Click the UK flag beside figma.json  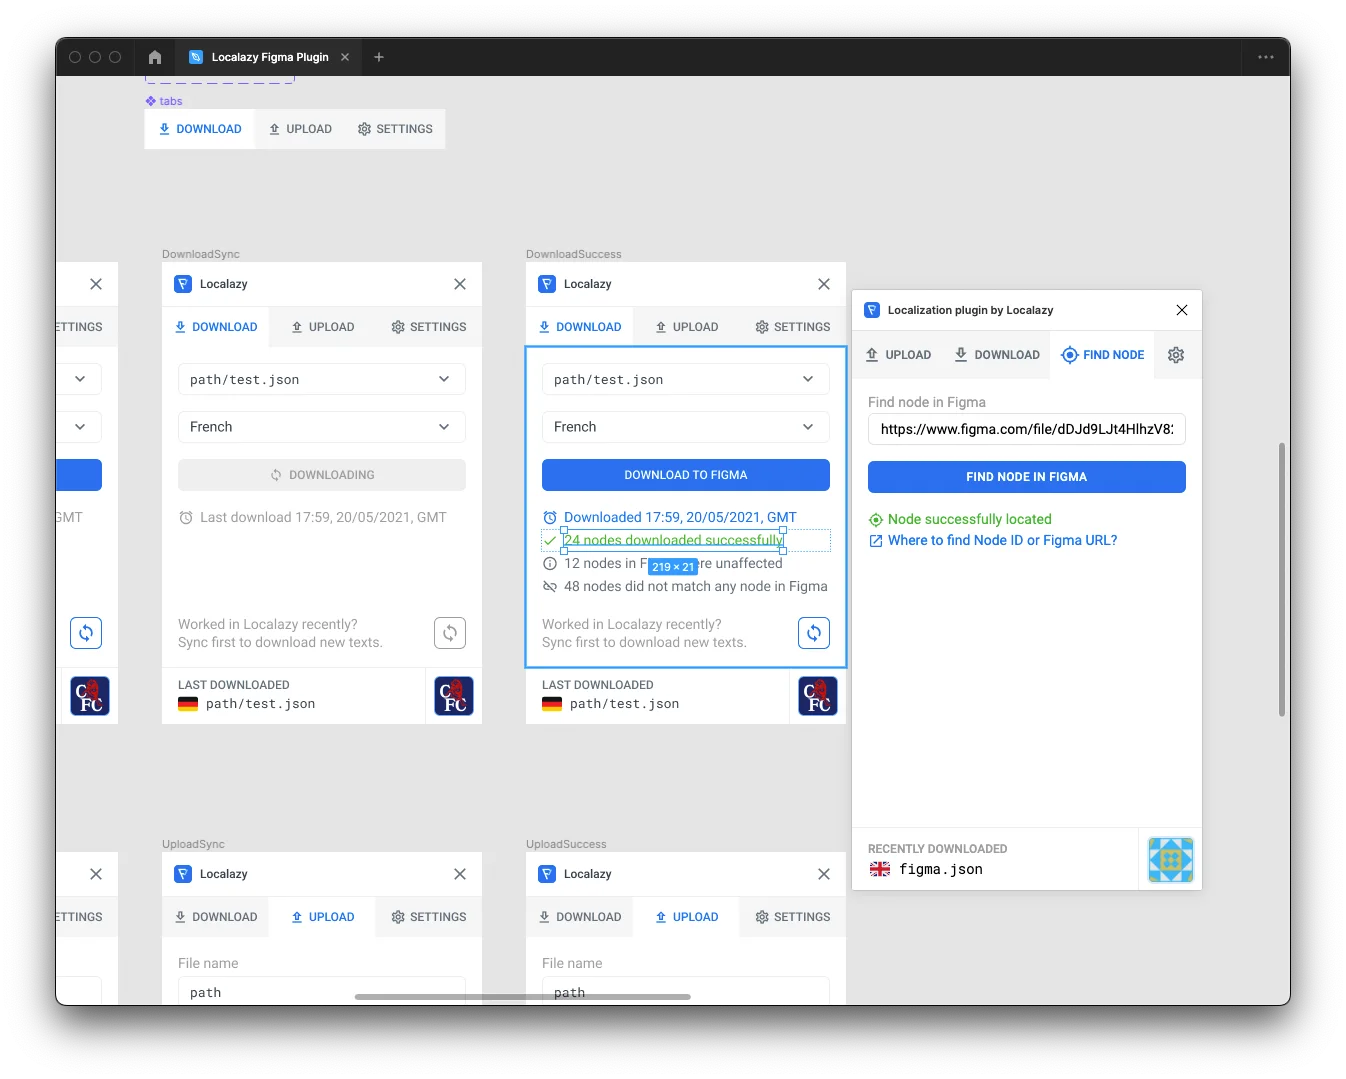coord(879,869)
